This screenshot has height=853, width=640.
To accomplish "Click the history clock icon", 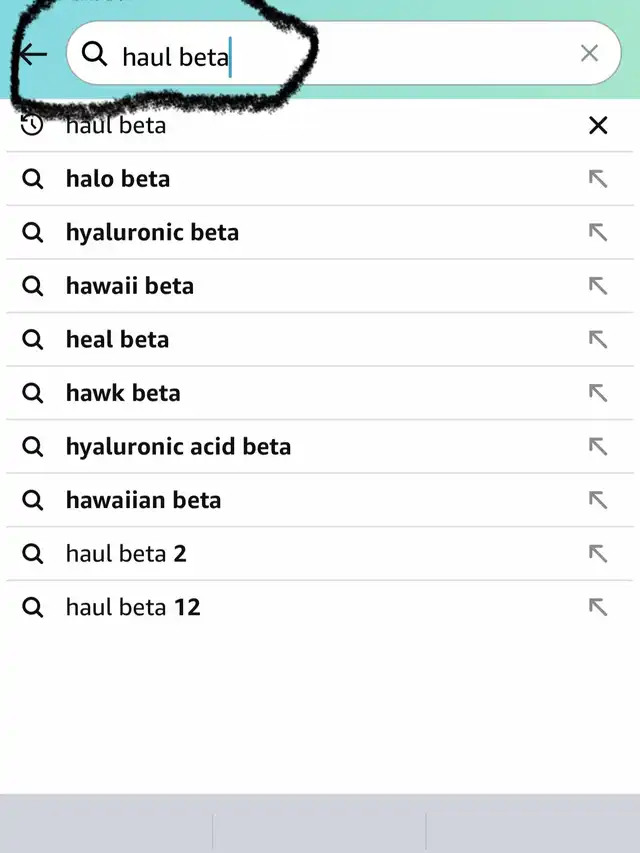I will point(32,125).
